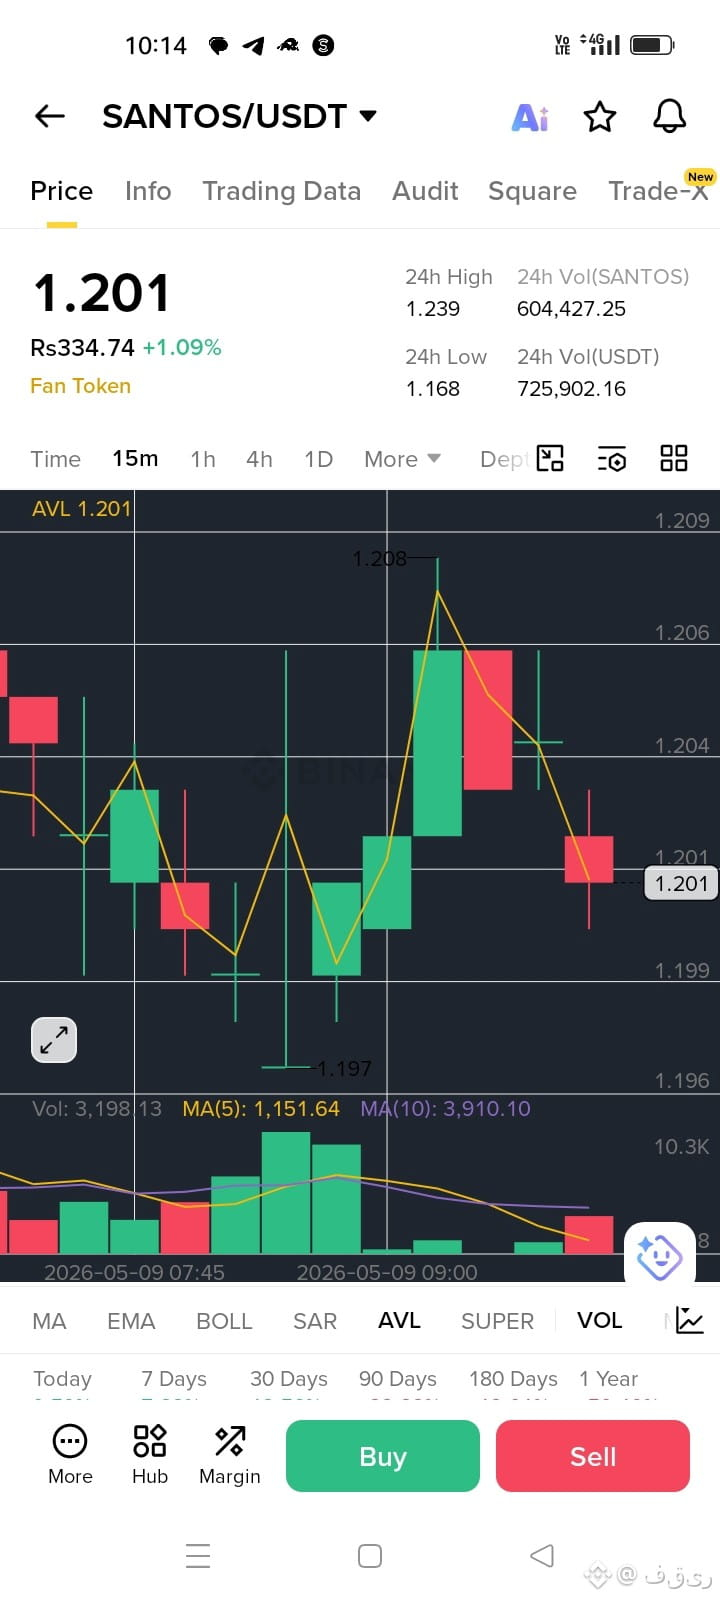The height and width of the screenshot is (1600, 720).
Task: Tap the Sell button
Action: click(593, 1456)
